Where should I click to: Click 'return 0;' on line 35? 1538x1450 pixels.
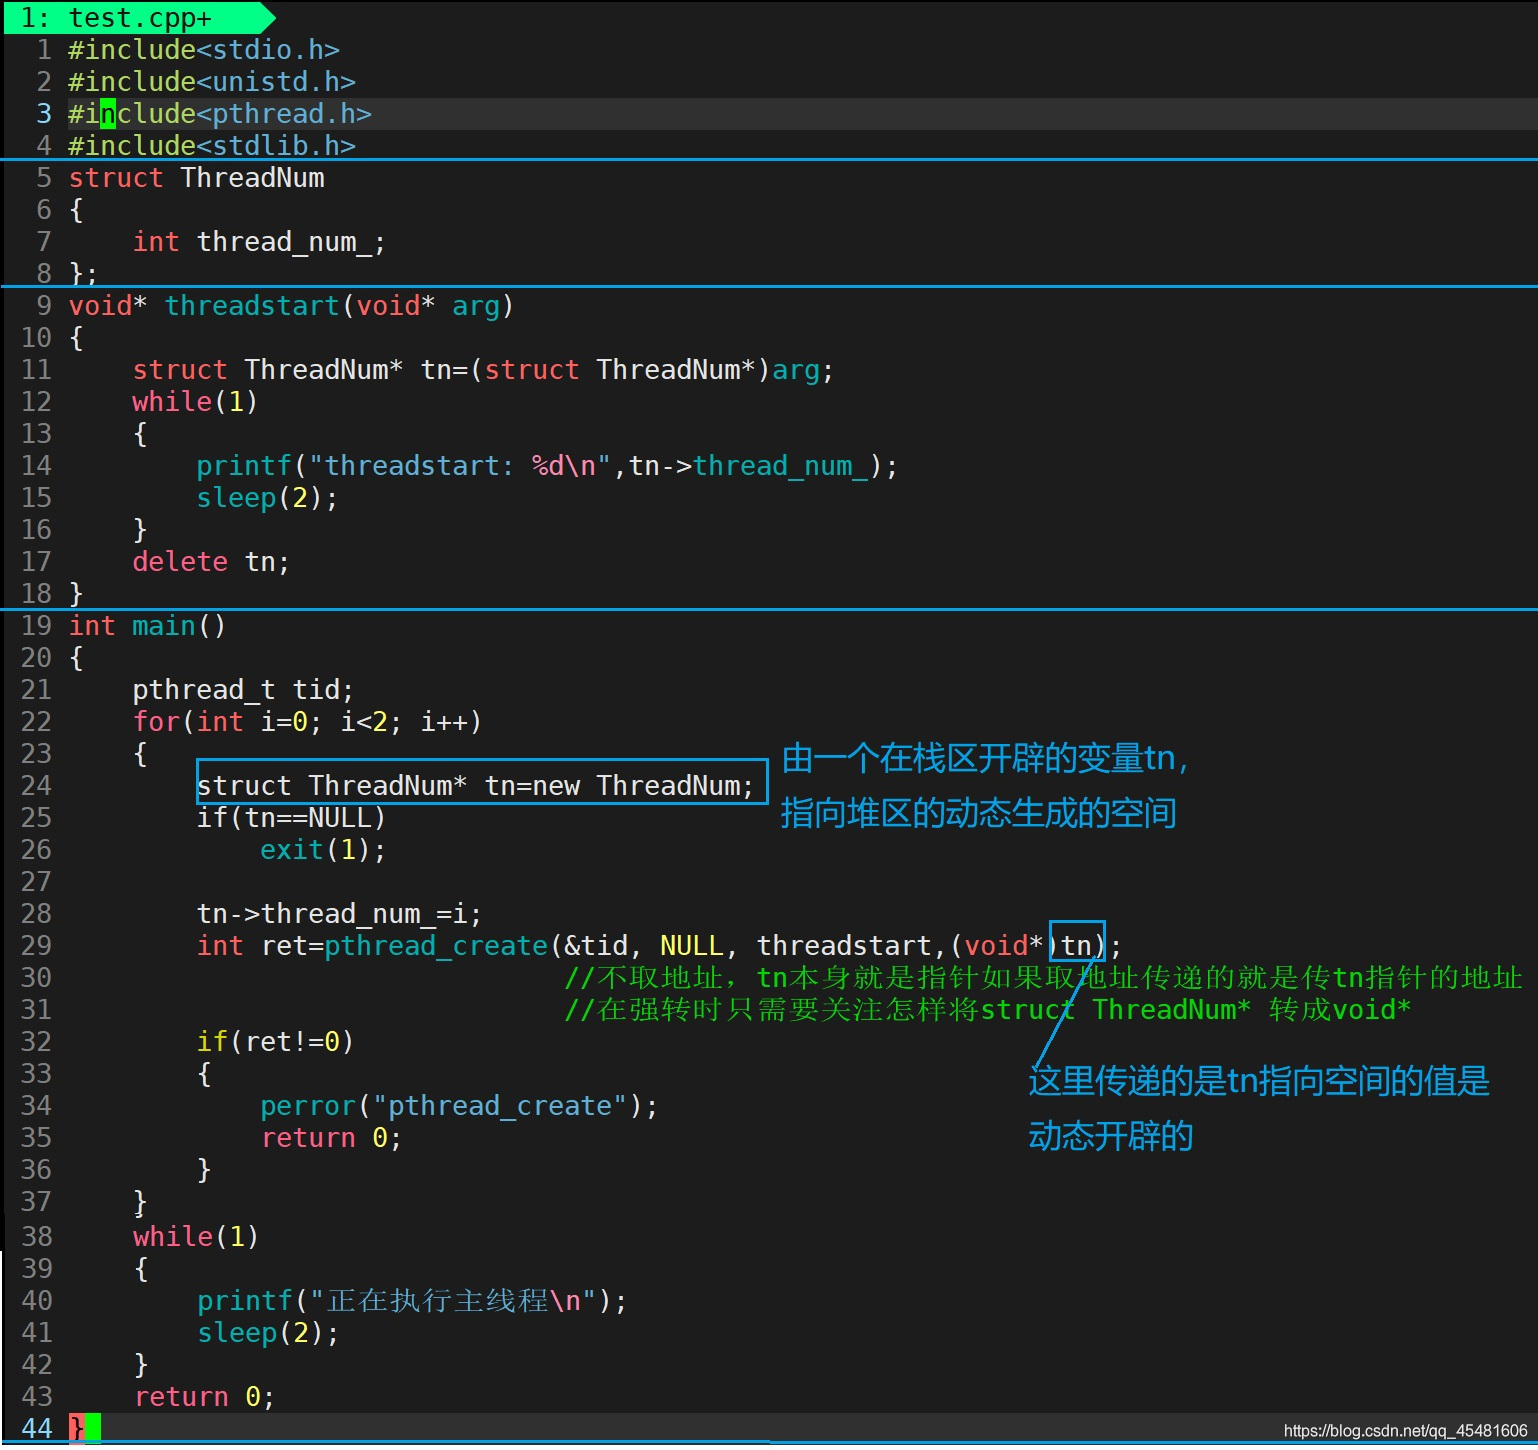pyautogui.click(x=331, y=1138)
